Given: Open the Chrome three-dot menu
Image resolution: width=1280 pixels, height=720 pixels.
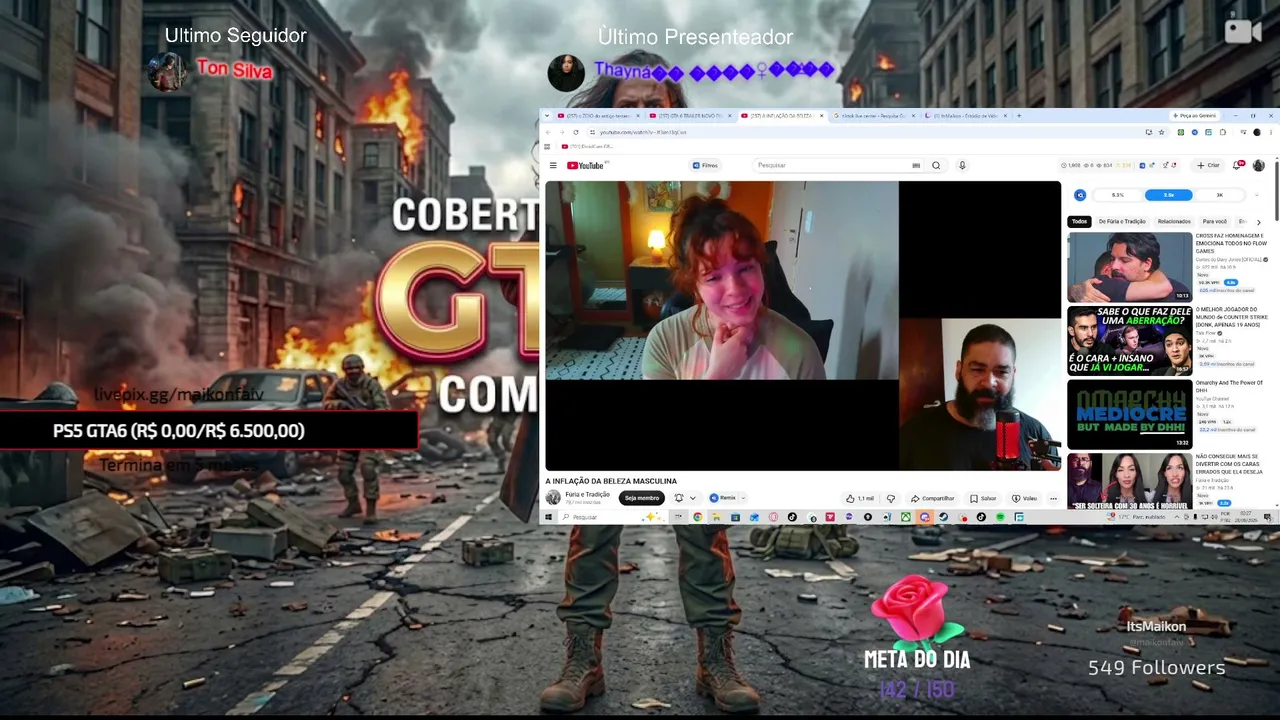Looking at the screenshot, I should coord(1271,132).
